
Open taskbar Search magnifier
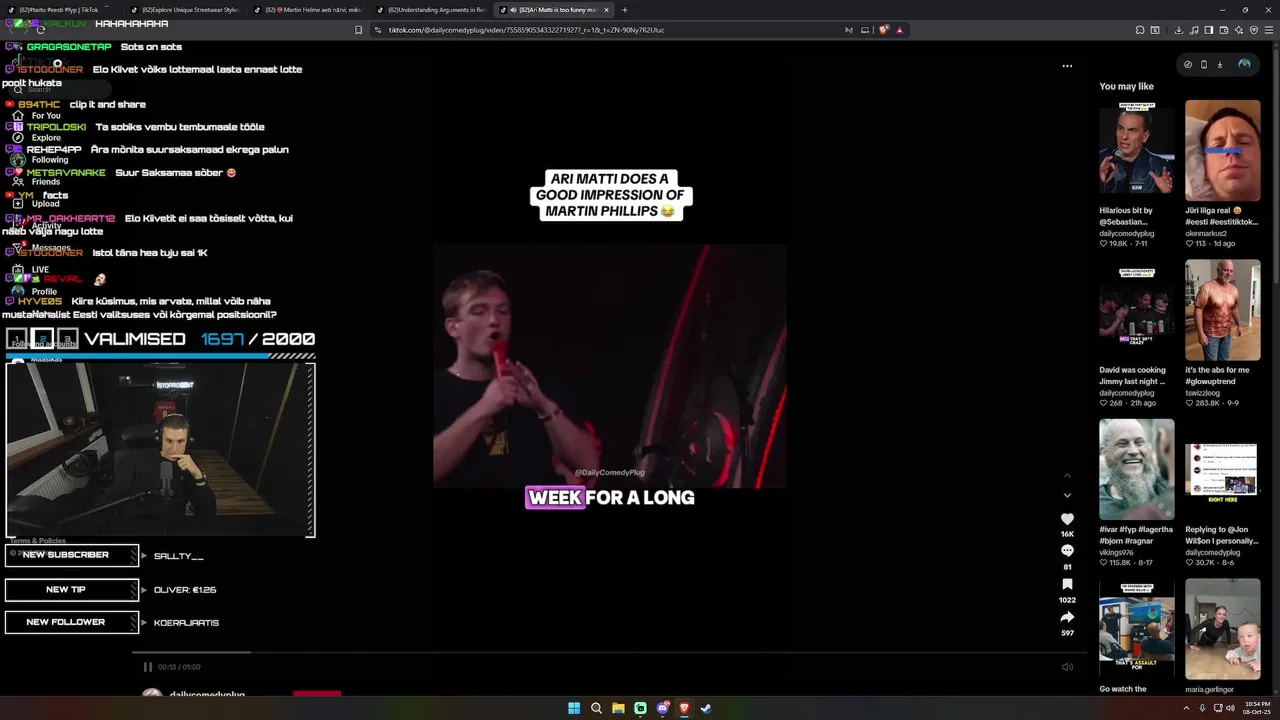pos(596,708)
